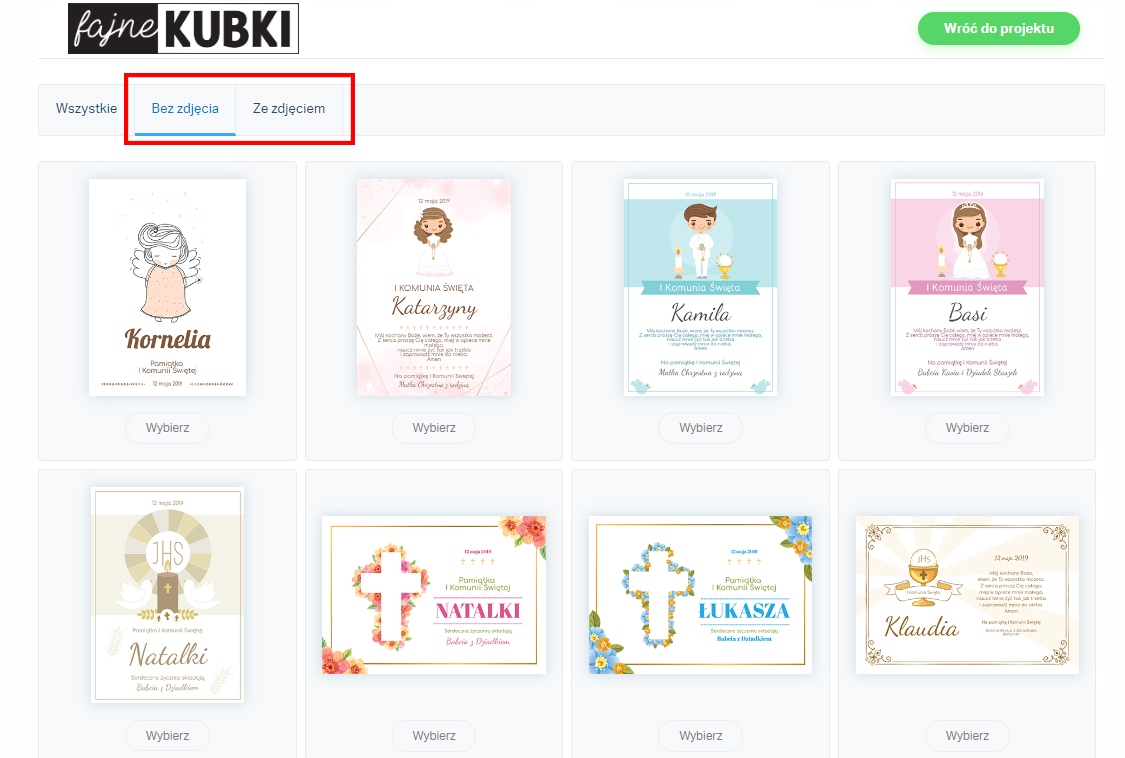Pick the ŁUKASZA blue floral cross template
The height and width of the screenshot is (758, 1125).
(x=700, y=595)
